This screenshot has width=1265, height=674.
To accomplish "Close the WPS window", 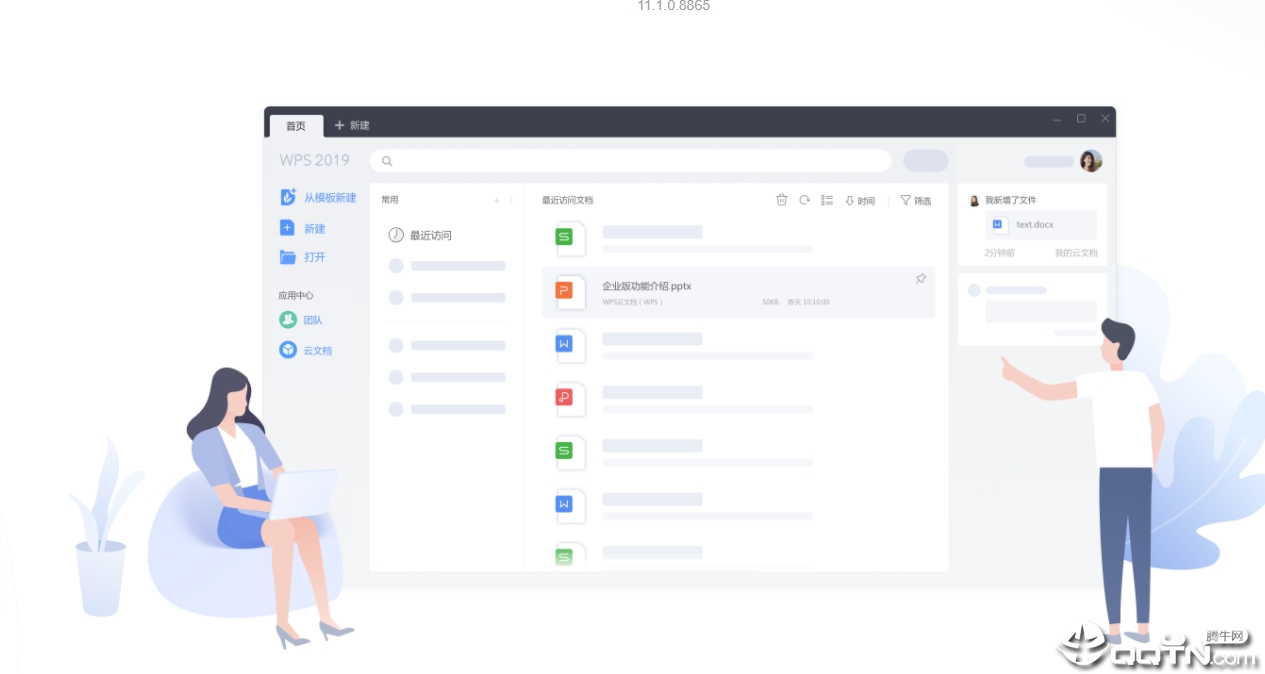I will 1105,119.
